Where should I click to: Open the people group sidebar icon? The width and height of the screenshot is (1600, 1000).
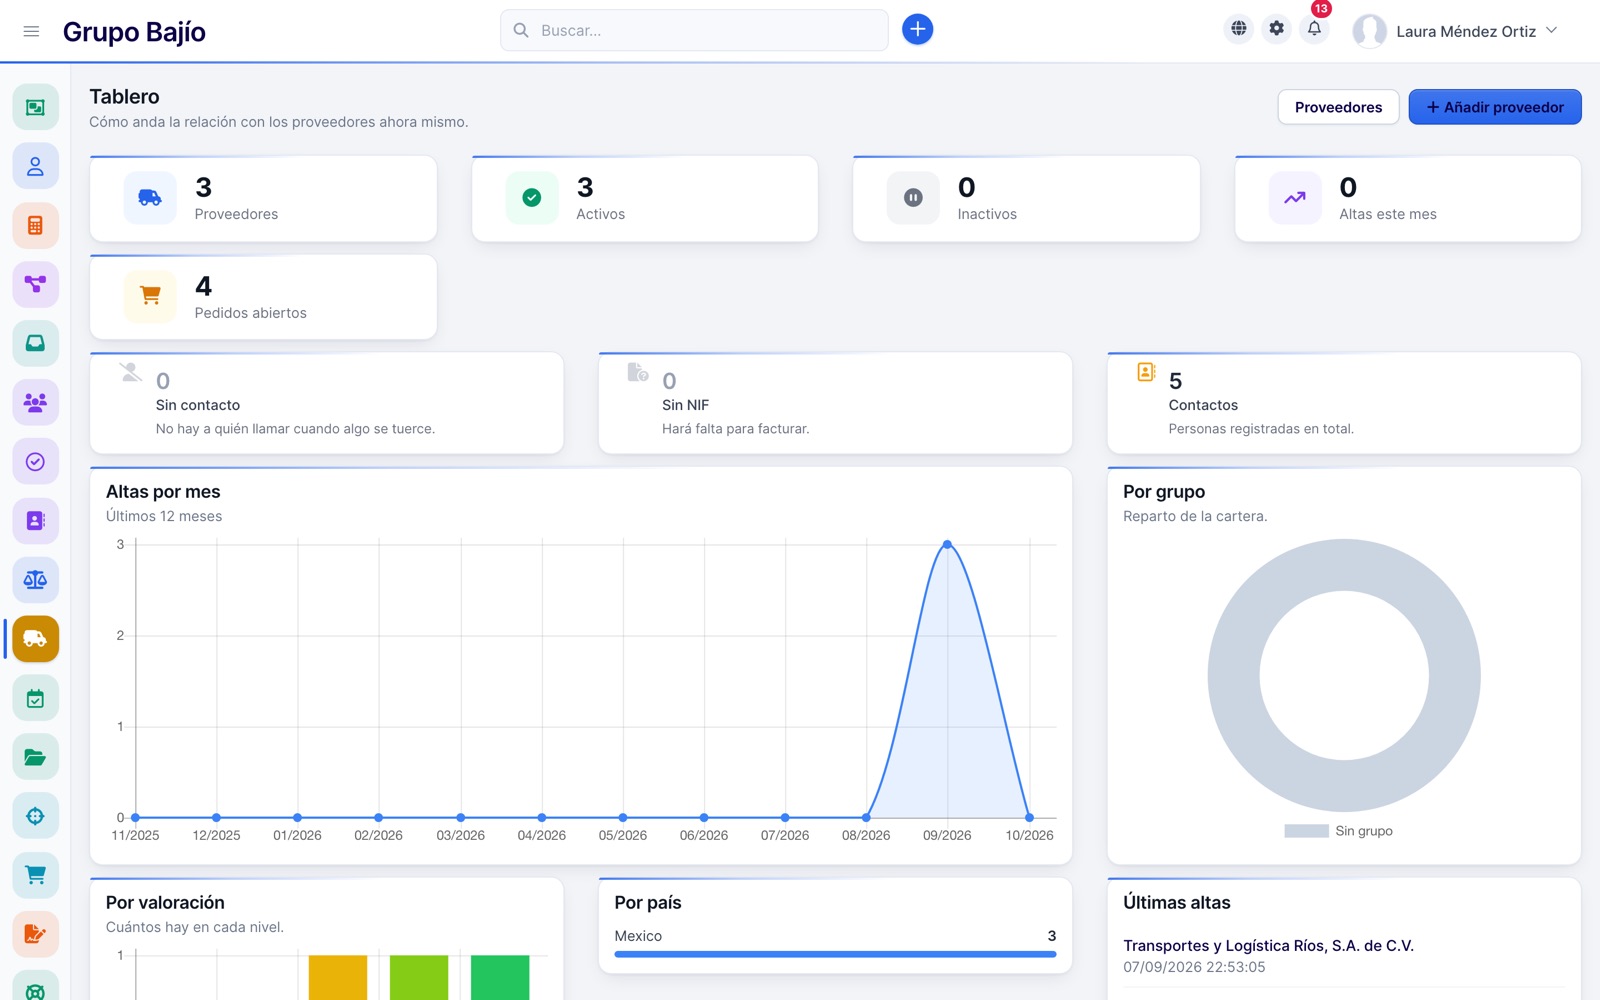[35, 402]
